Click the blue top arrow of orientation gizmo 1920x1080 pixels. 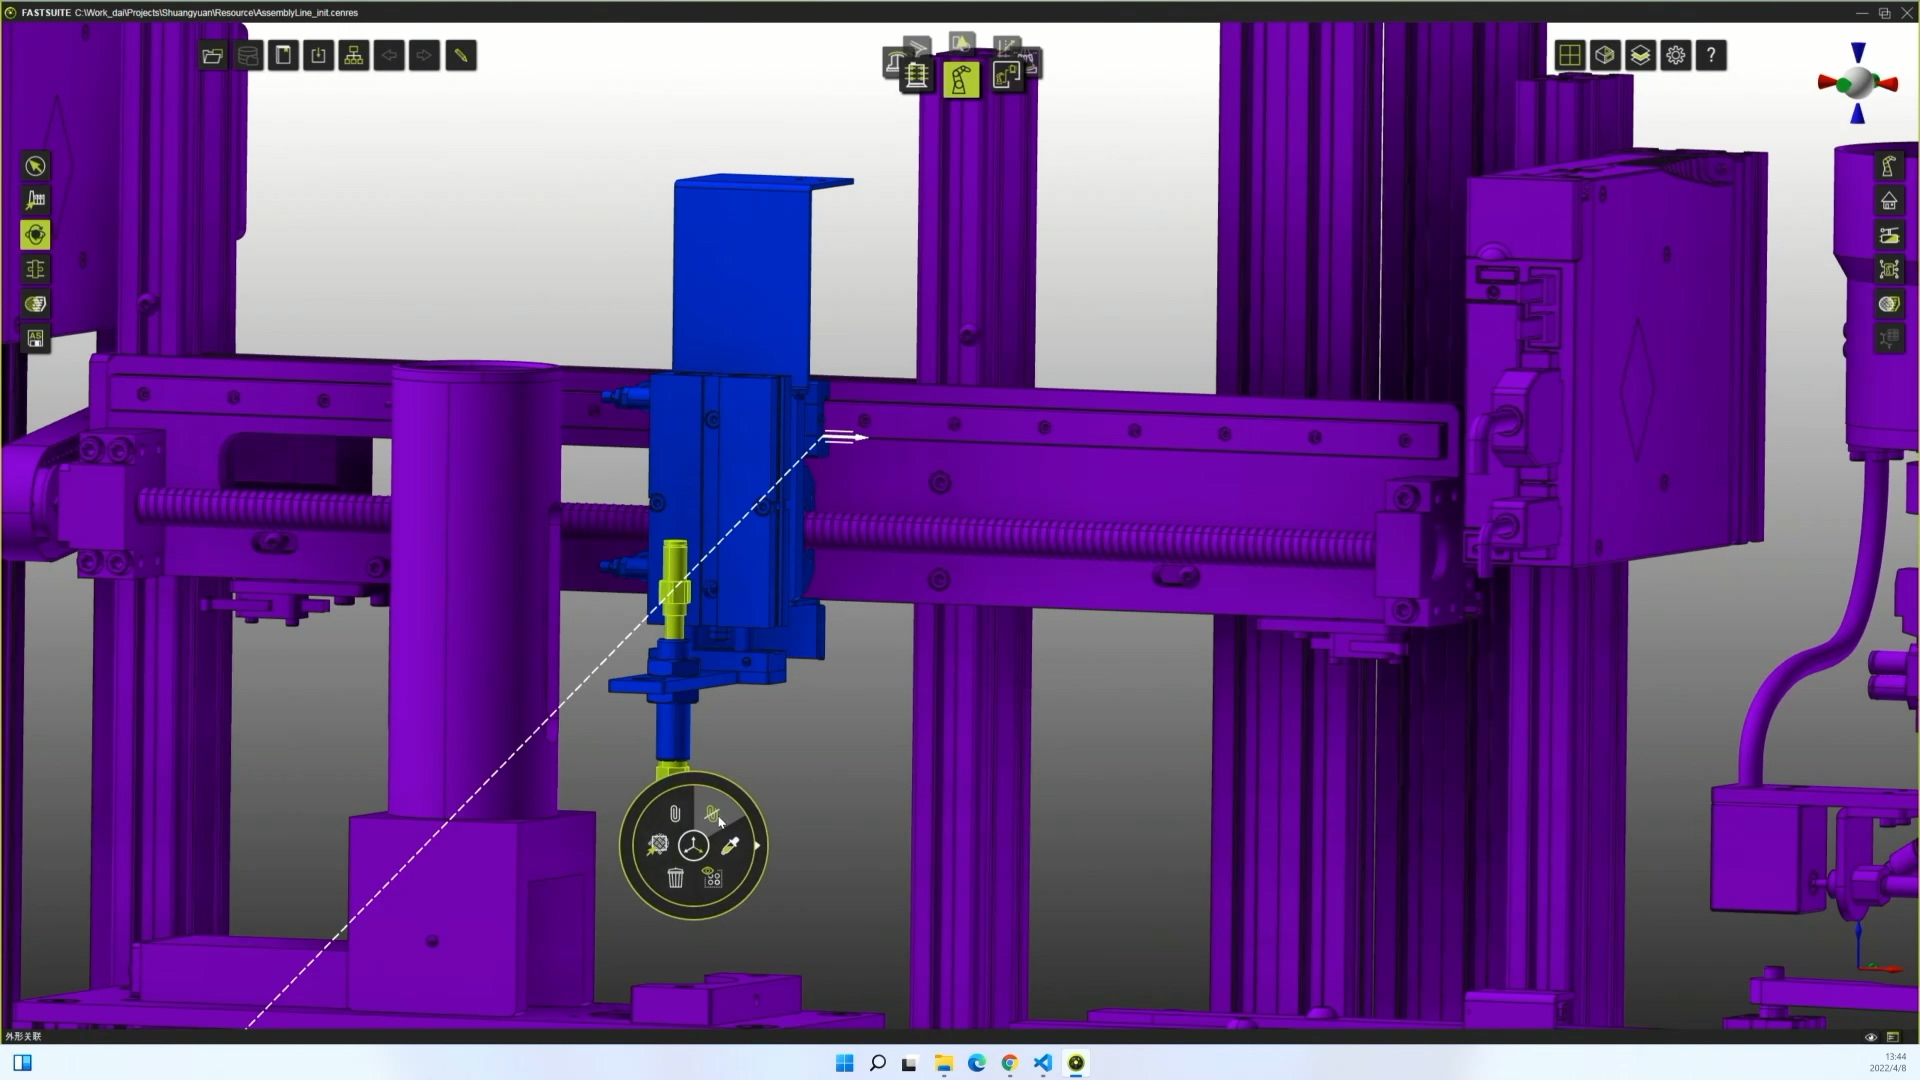[1858, 52]
